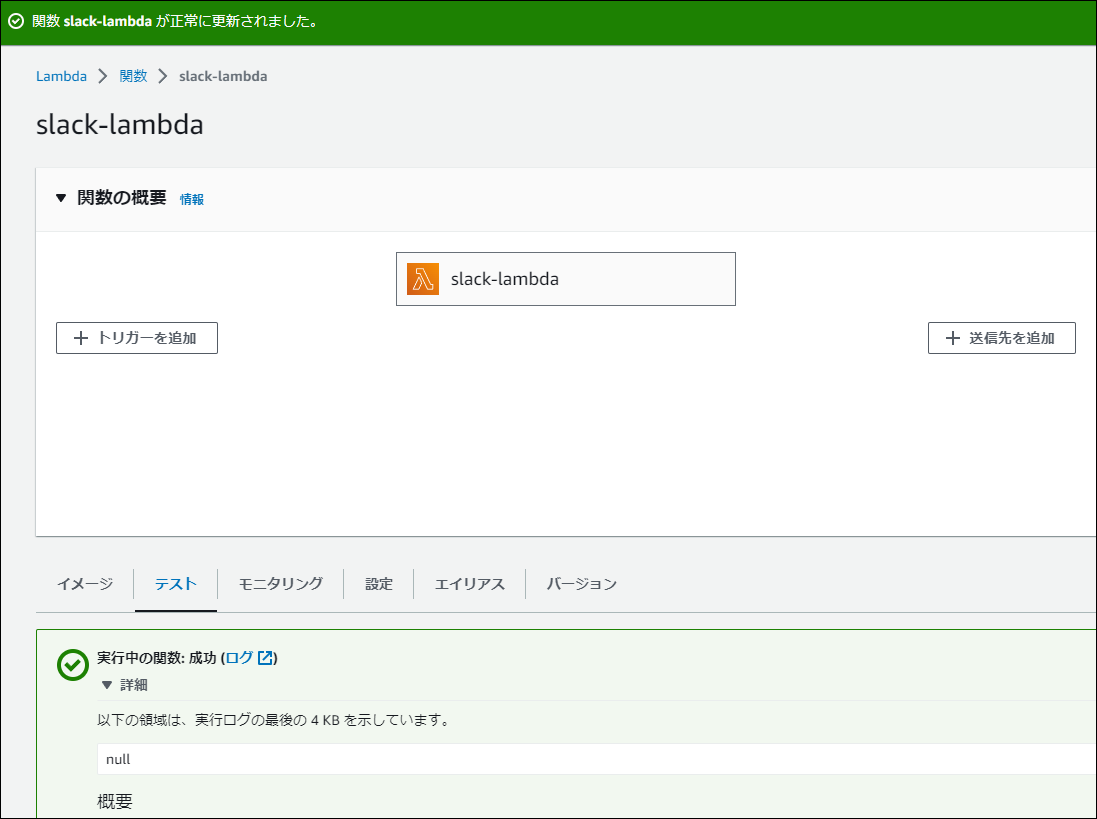Open the バージョン tab
This screenshot has height=819, width=1097.
coord(581,584)
